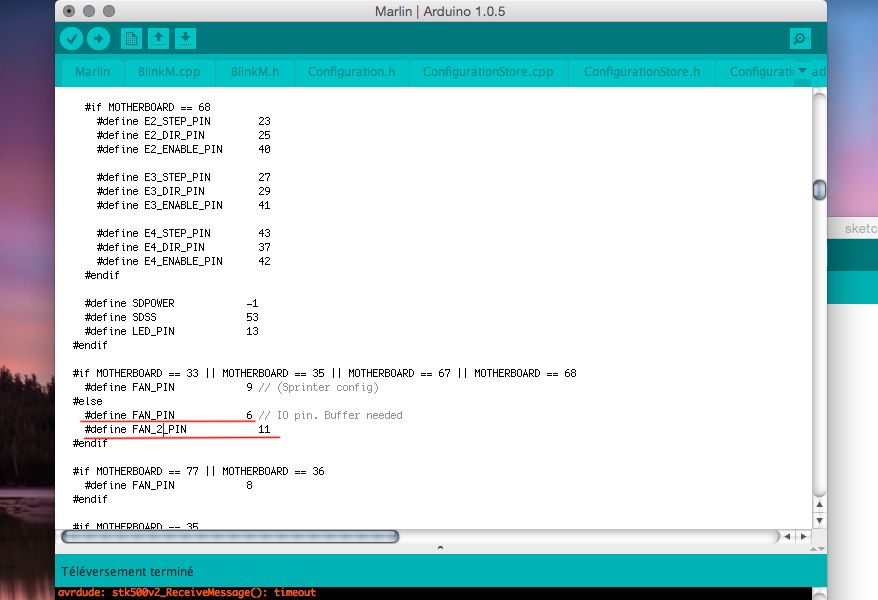Open the Serial Monitor magnifier icon
Viewport: 878px width, 600px height.
pos(800,39)
